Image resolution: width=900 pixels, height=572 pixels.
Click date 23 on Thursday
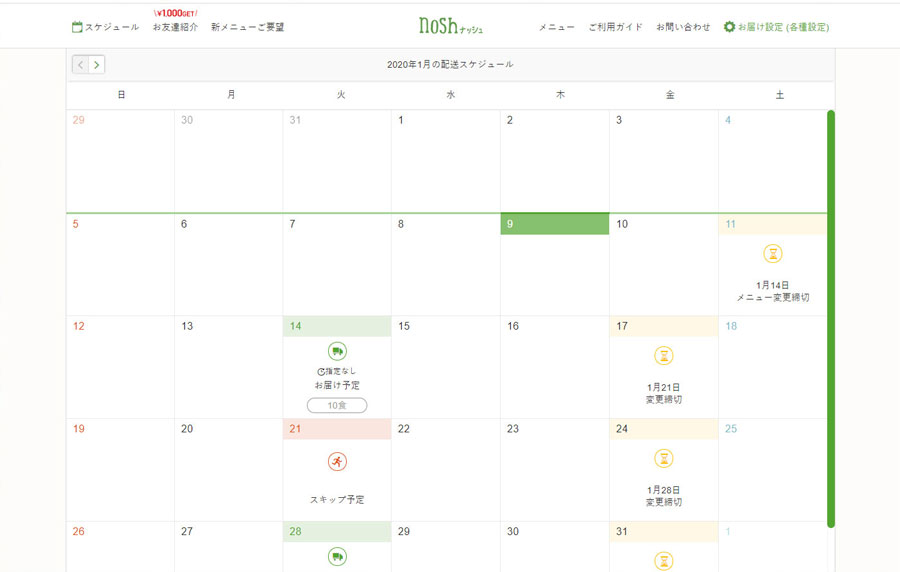(x=513, y=429)
